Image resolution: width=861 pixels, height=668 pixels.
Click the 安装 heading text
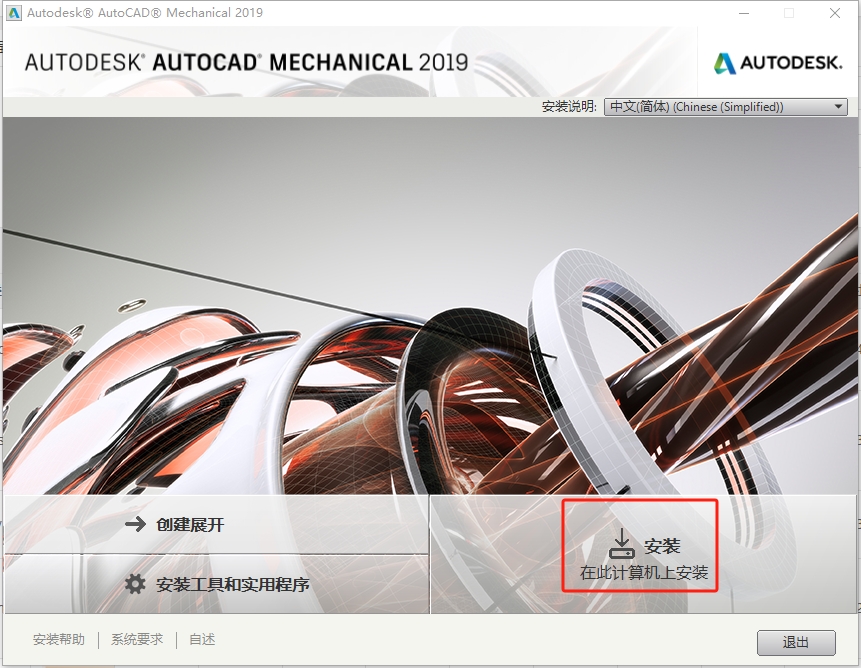(x=662, y=546)
